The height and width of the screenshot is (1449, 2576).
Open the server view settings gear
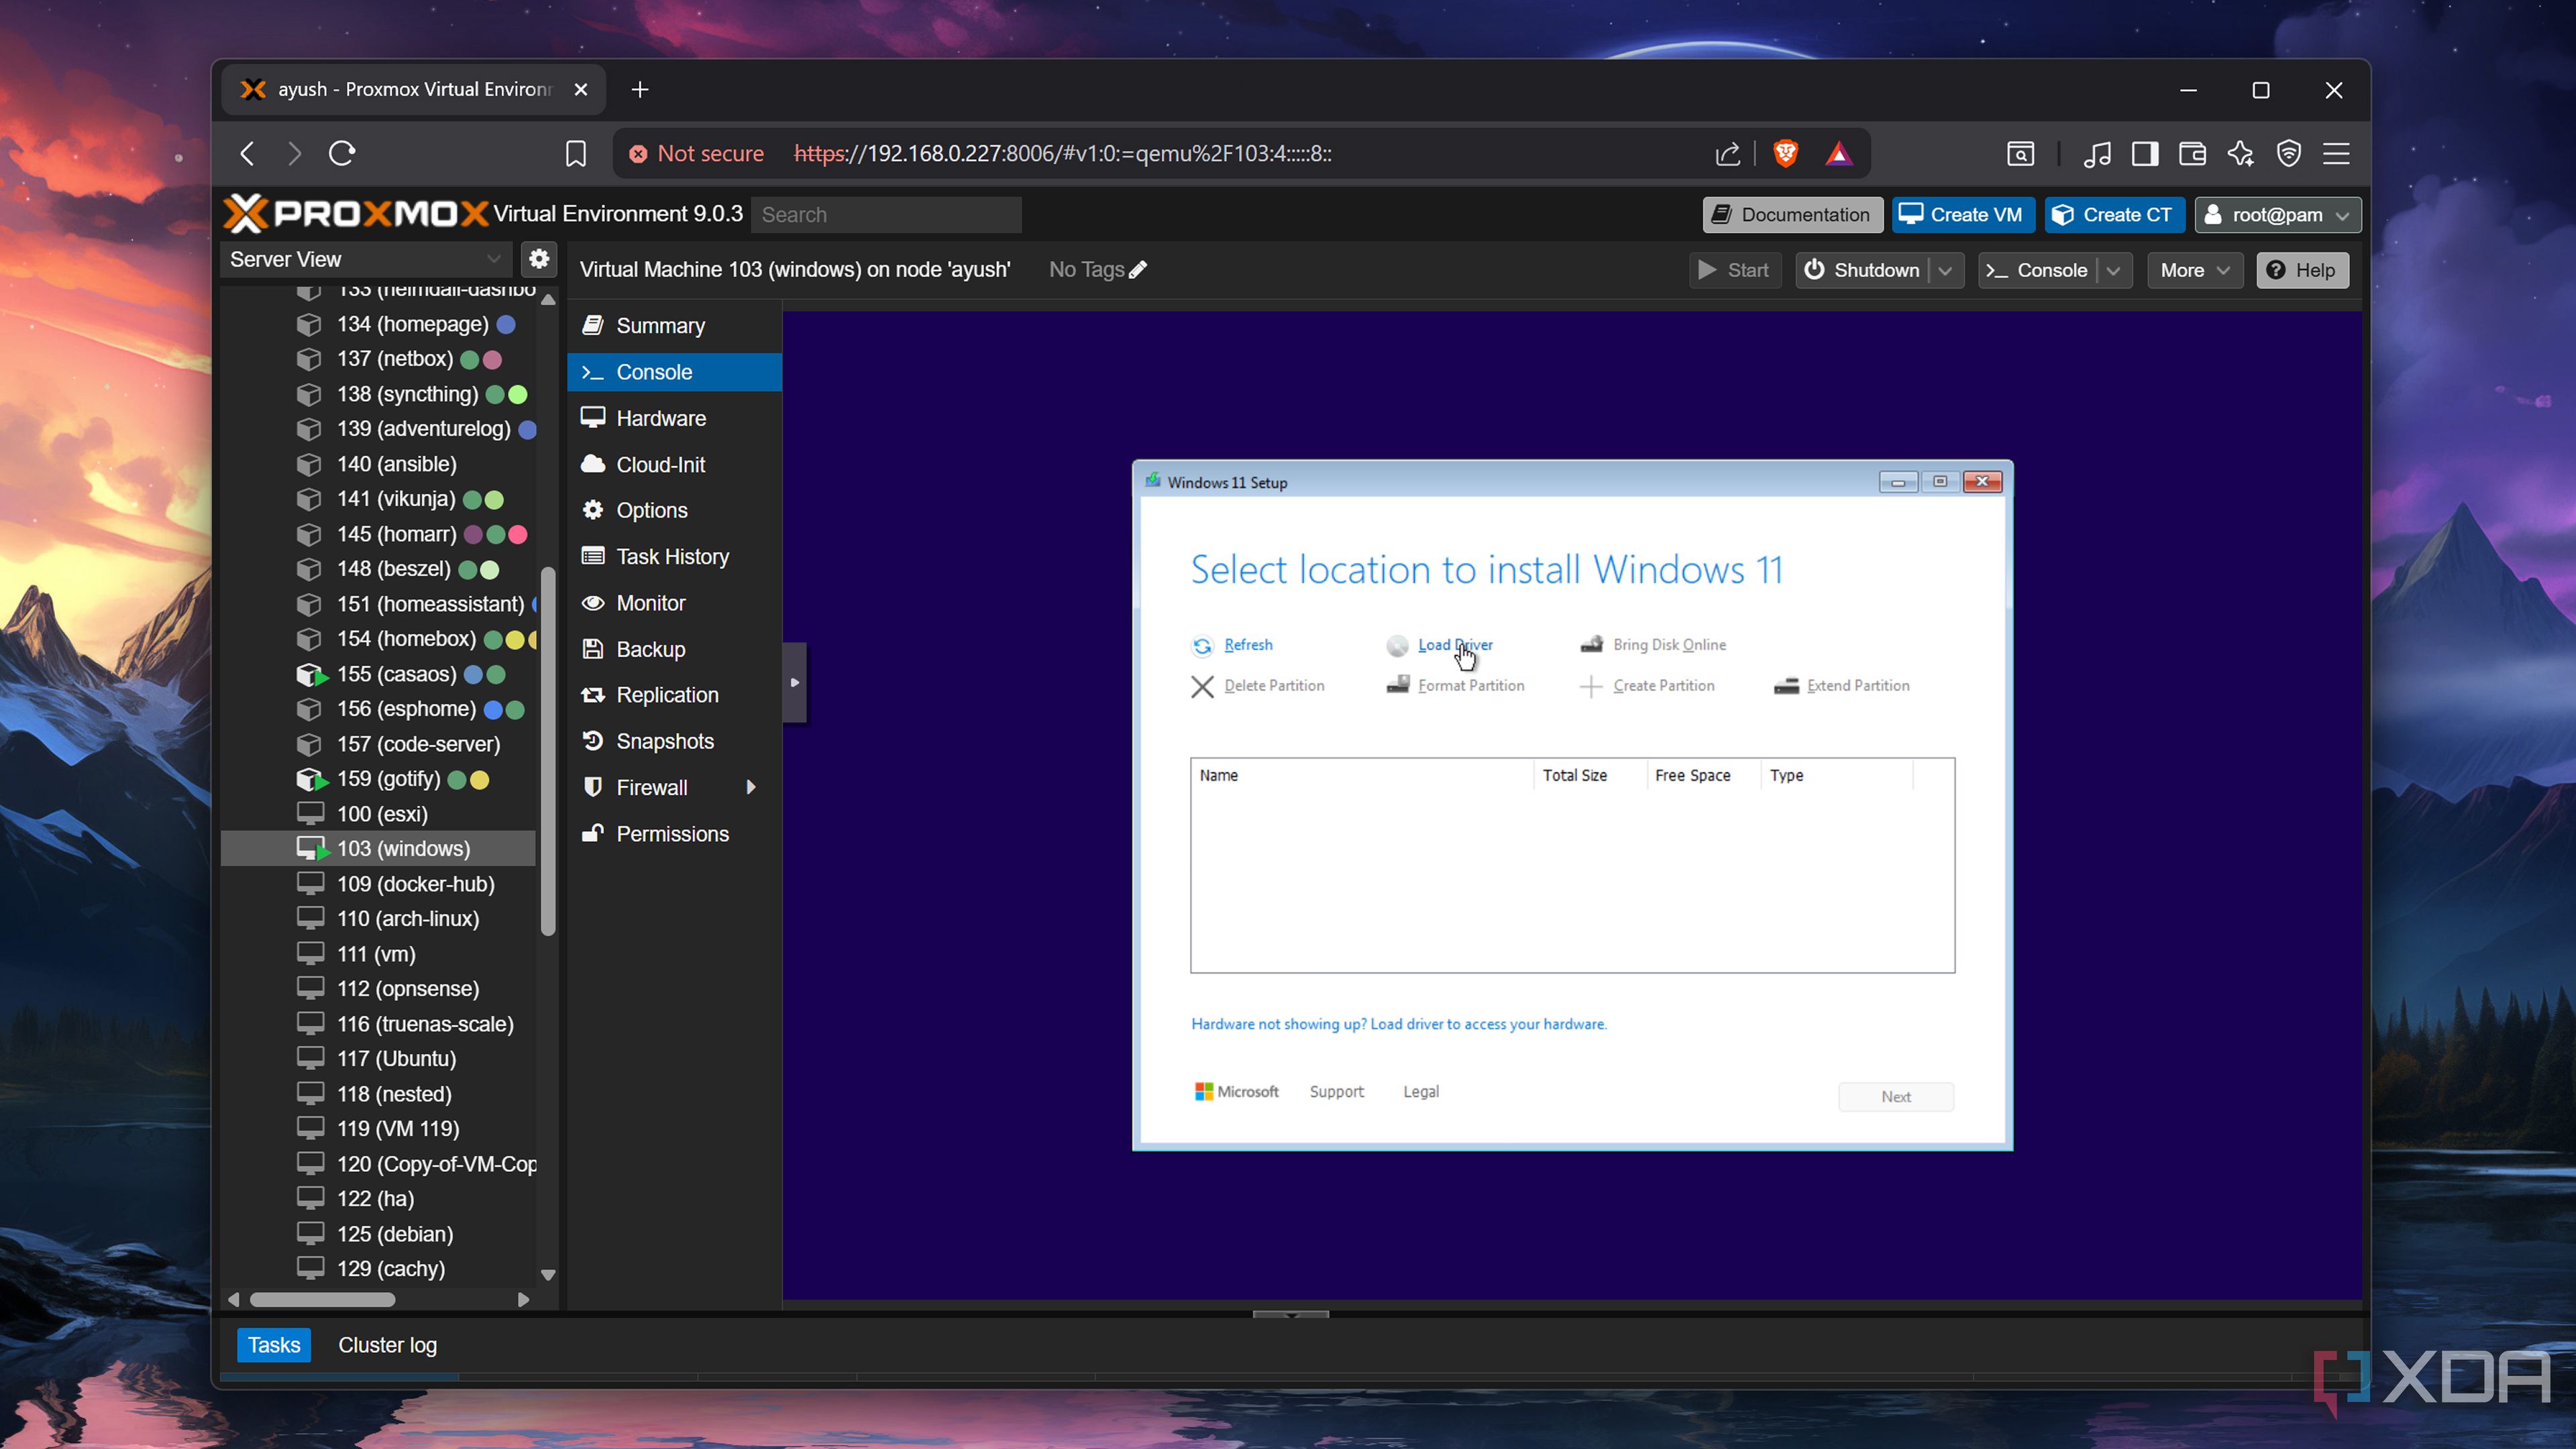tap(539, 259)
